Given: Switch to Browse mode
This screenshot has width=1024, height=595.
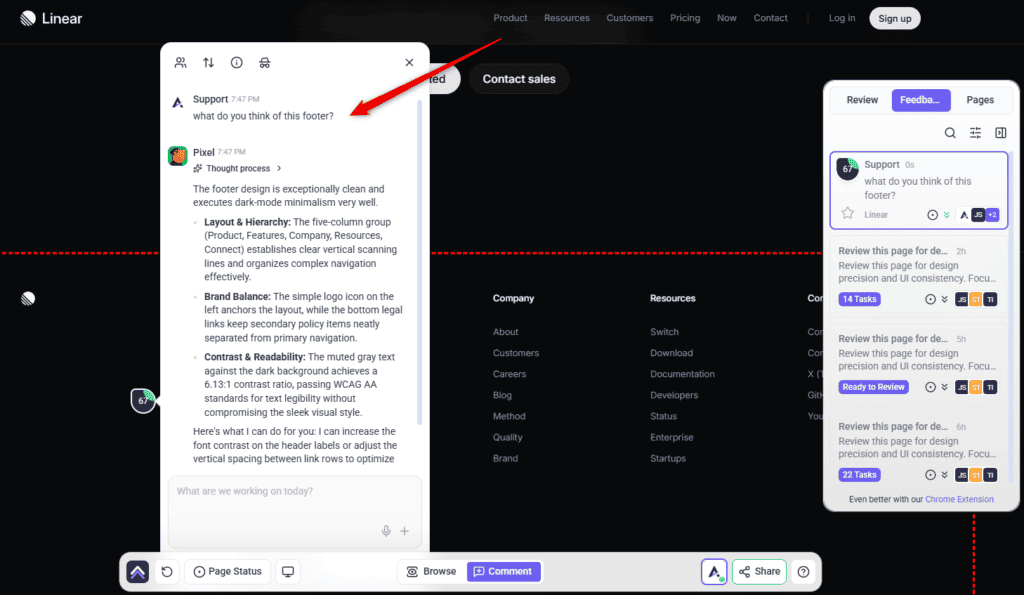Looking at the screenshot, I should point(432,571).
